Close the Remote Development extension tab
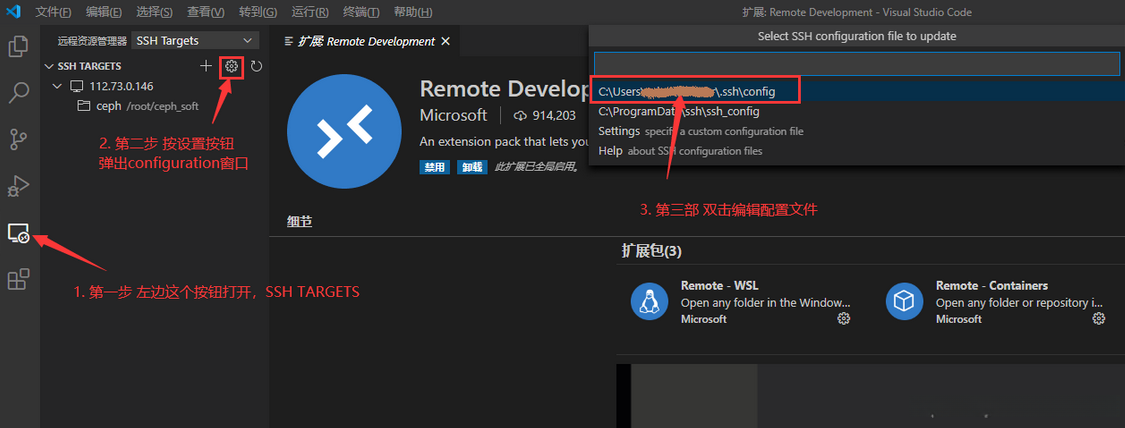 tap(446, 42)
